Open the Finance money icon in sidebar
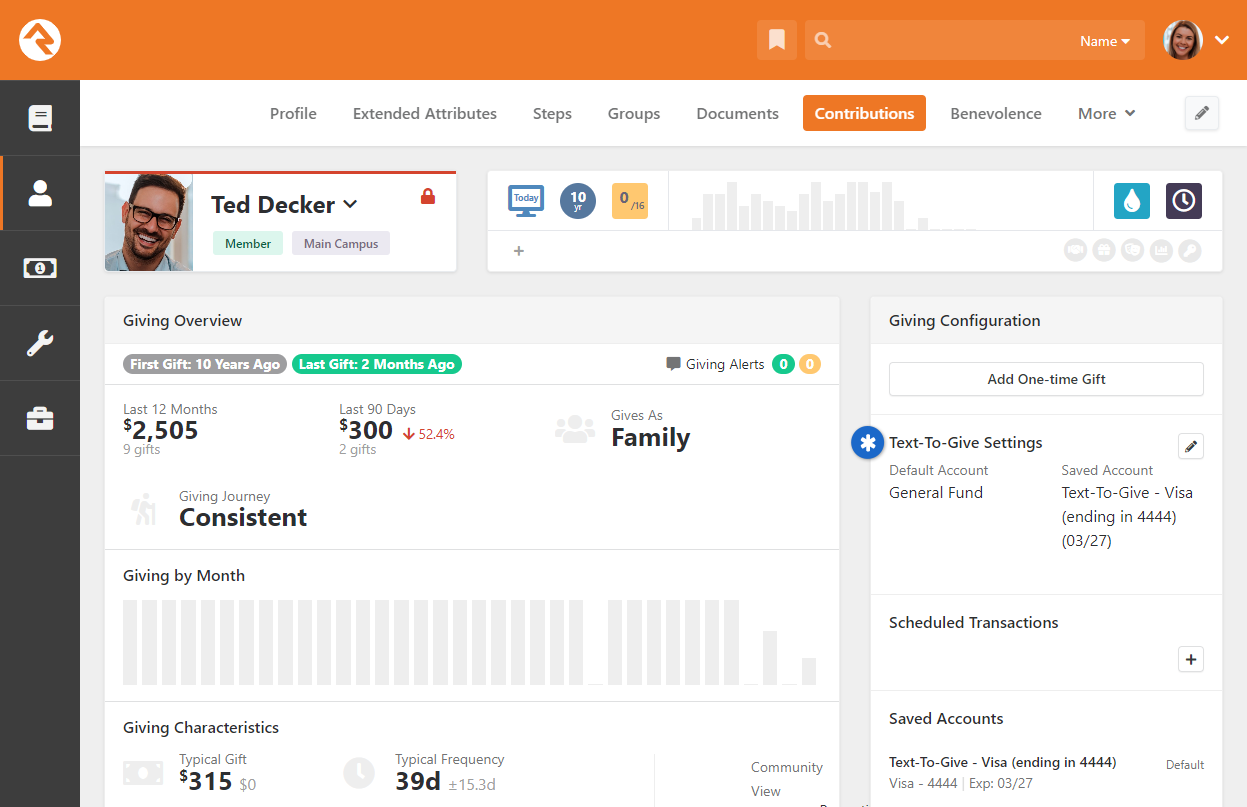The height and width of the screenshot is (807, 1247). click(40, 268)
